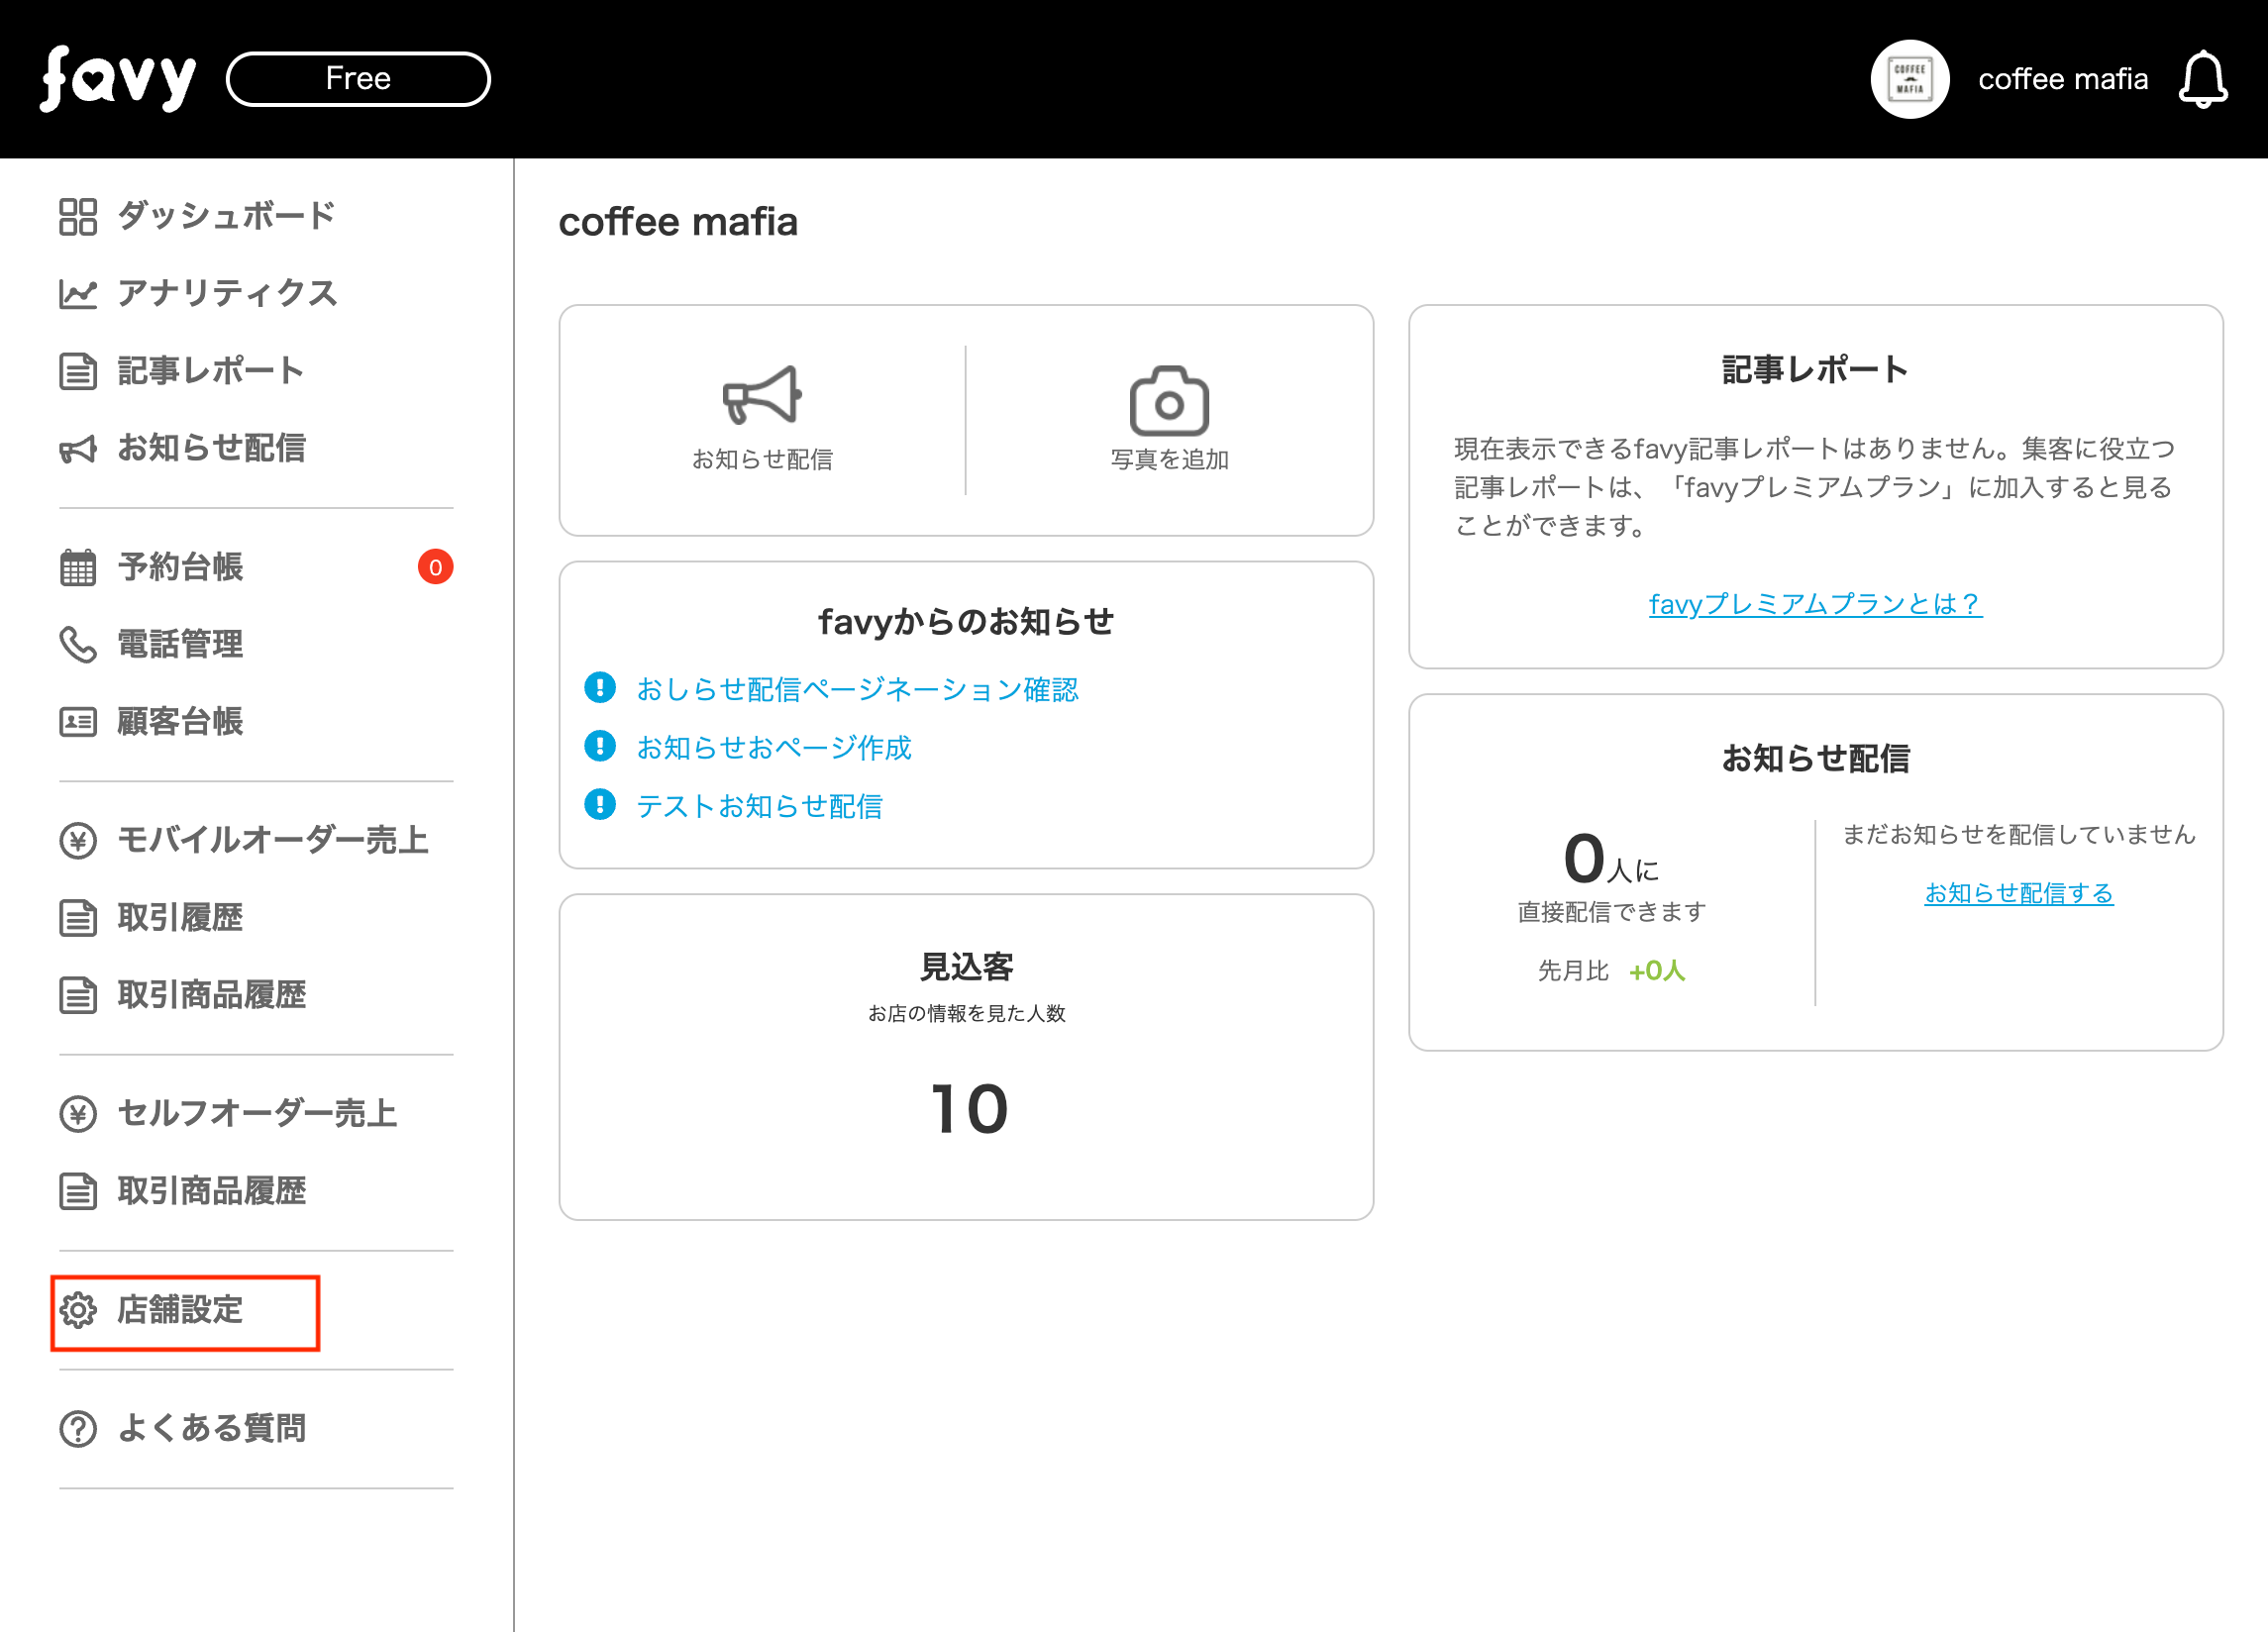This screenshot has height=1632, width=2268.
Task: Click the coffee mafia profile avatar
Action: [x=1909, y=80]
